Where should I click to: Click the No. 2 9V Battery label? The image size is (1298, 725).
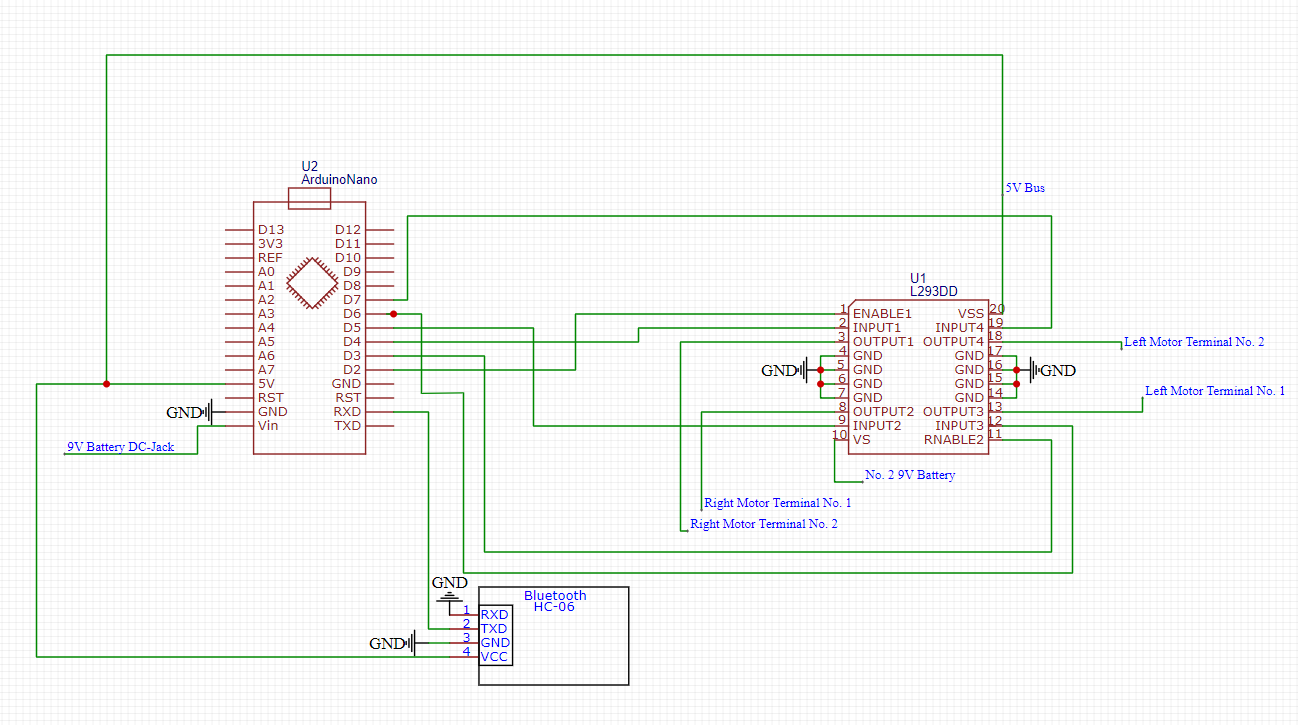pyautogui.click(x=910, y=475)
